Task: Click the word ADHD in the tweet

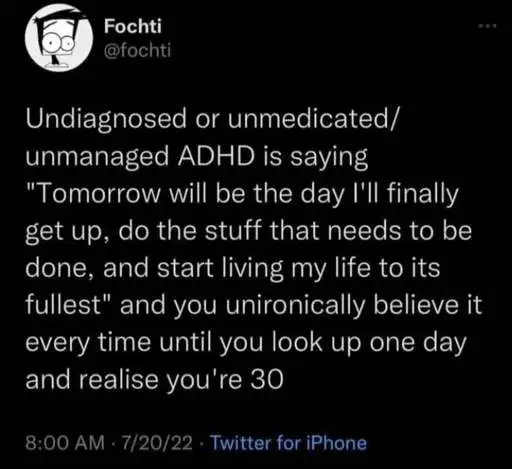Action: 215,156
